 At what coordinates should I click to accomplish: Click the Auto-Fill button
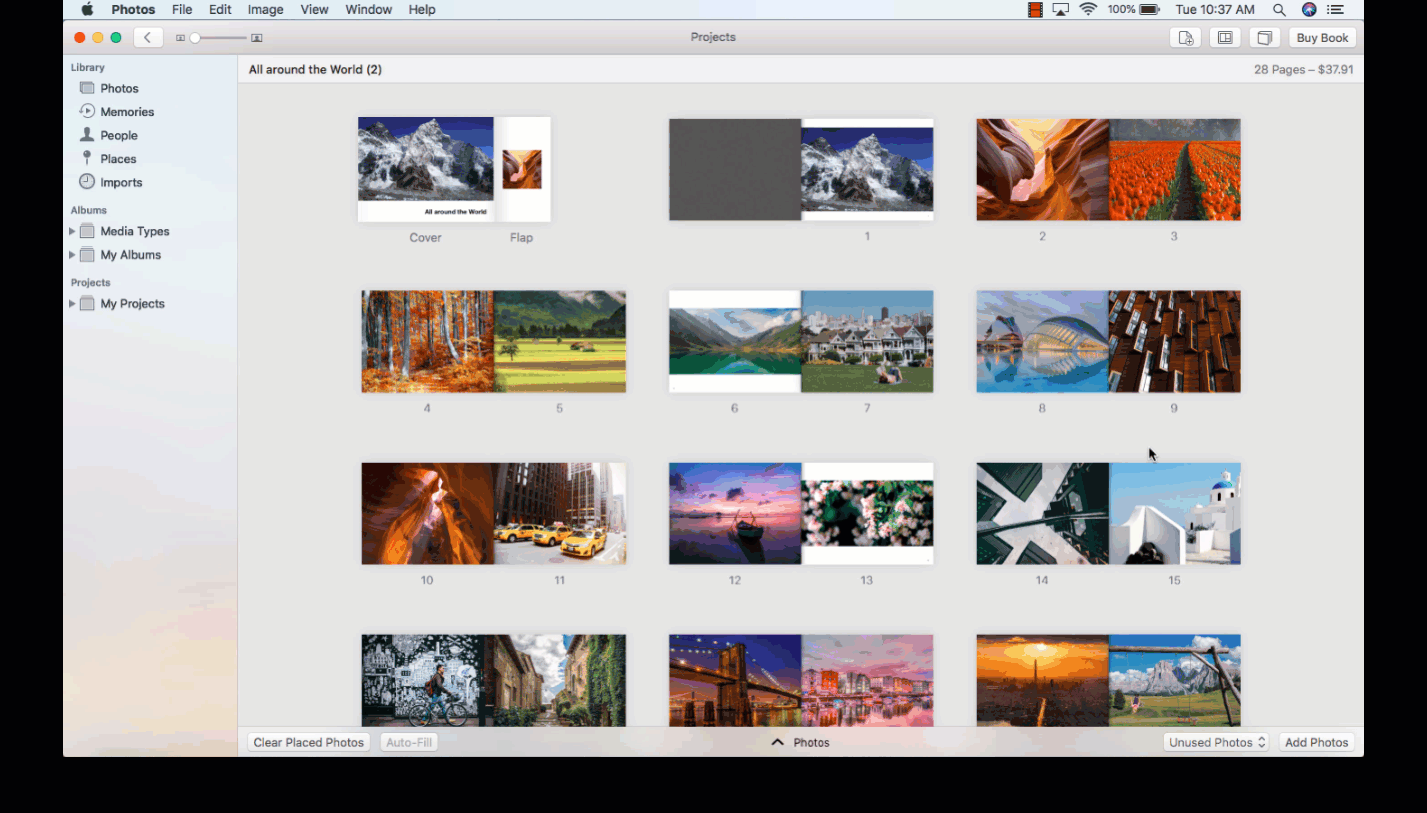(x=409, y=742)
